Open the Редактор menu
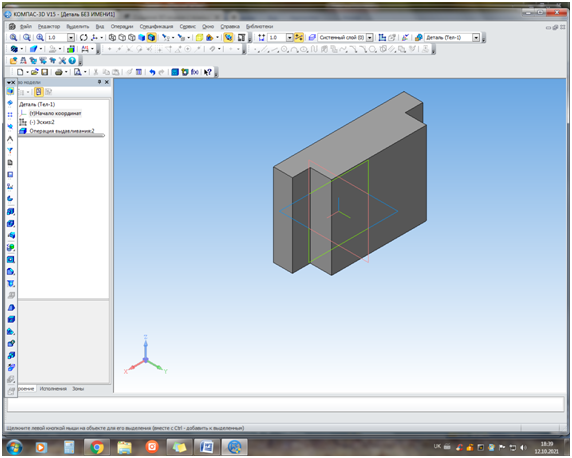The width and height of the screenshot is (572, 458). point(49,26)
